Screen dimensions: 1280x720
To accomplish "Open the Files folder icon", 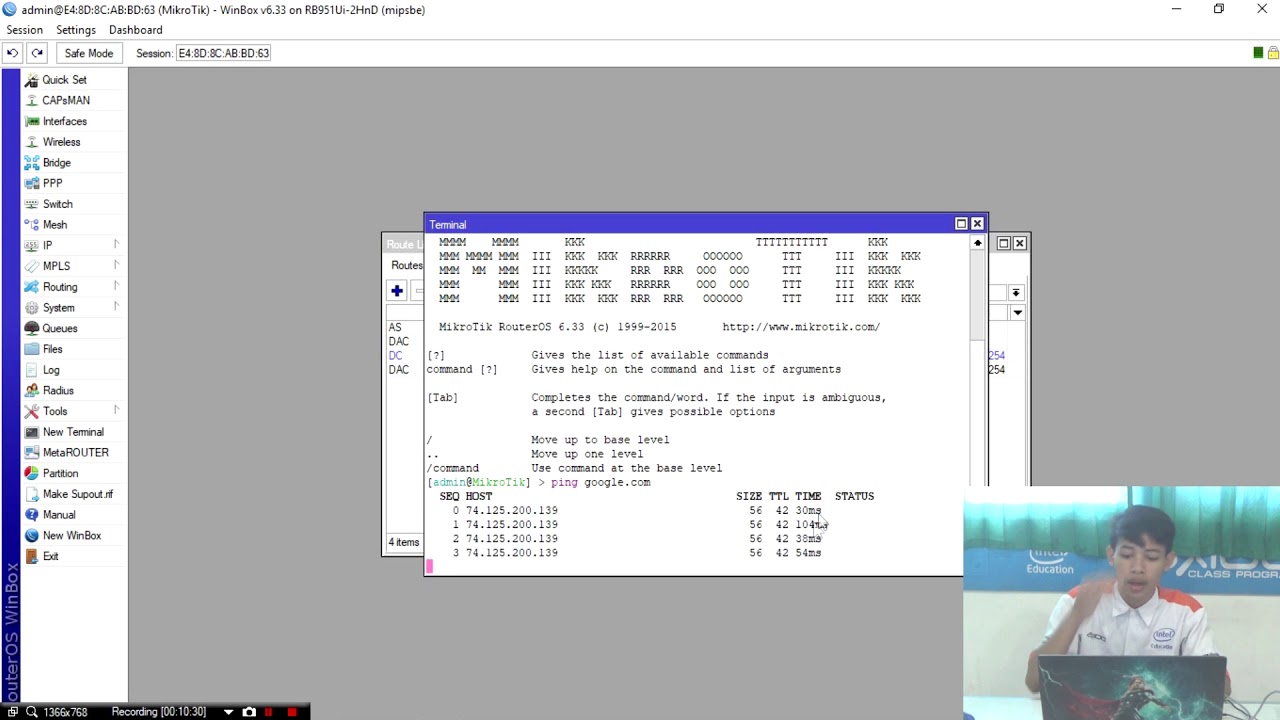I will 31,349.
